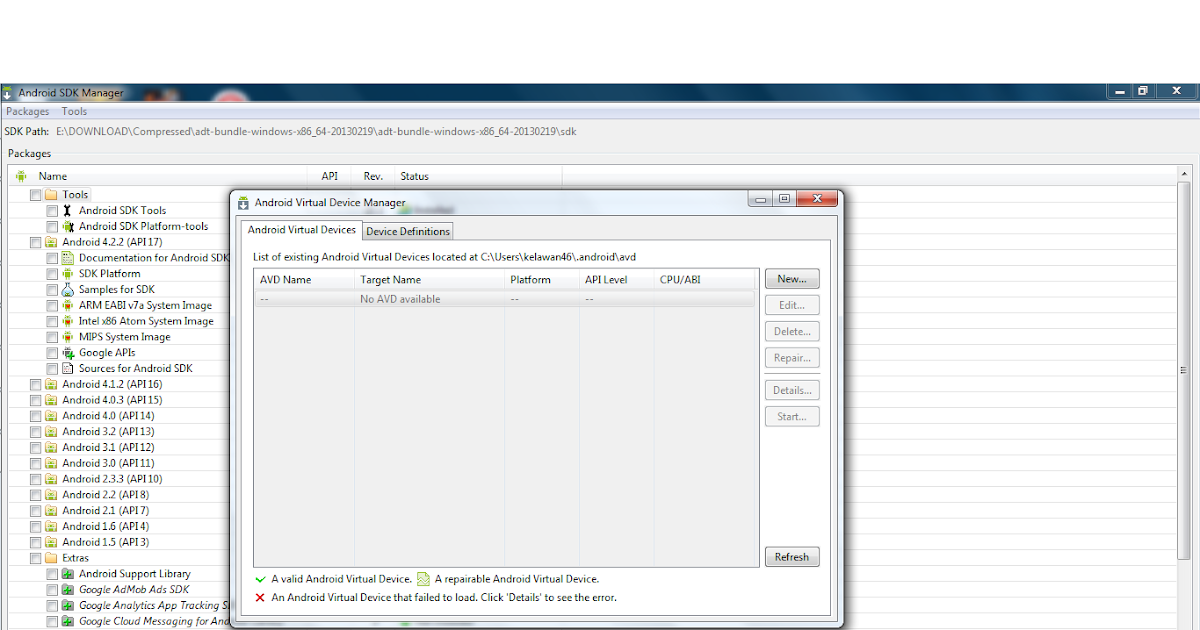Viewport: 1200px width, 630px height.
Task: Select the No AVD available row
Action: coord(505,299)
